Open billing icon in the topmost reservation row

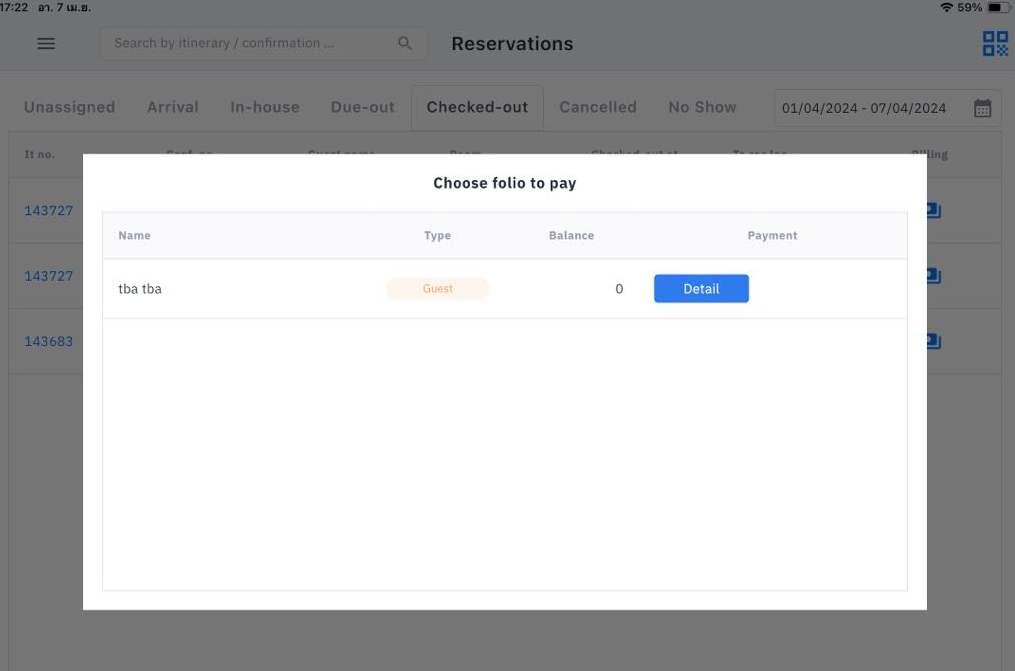[x=933, y=210]
